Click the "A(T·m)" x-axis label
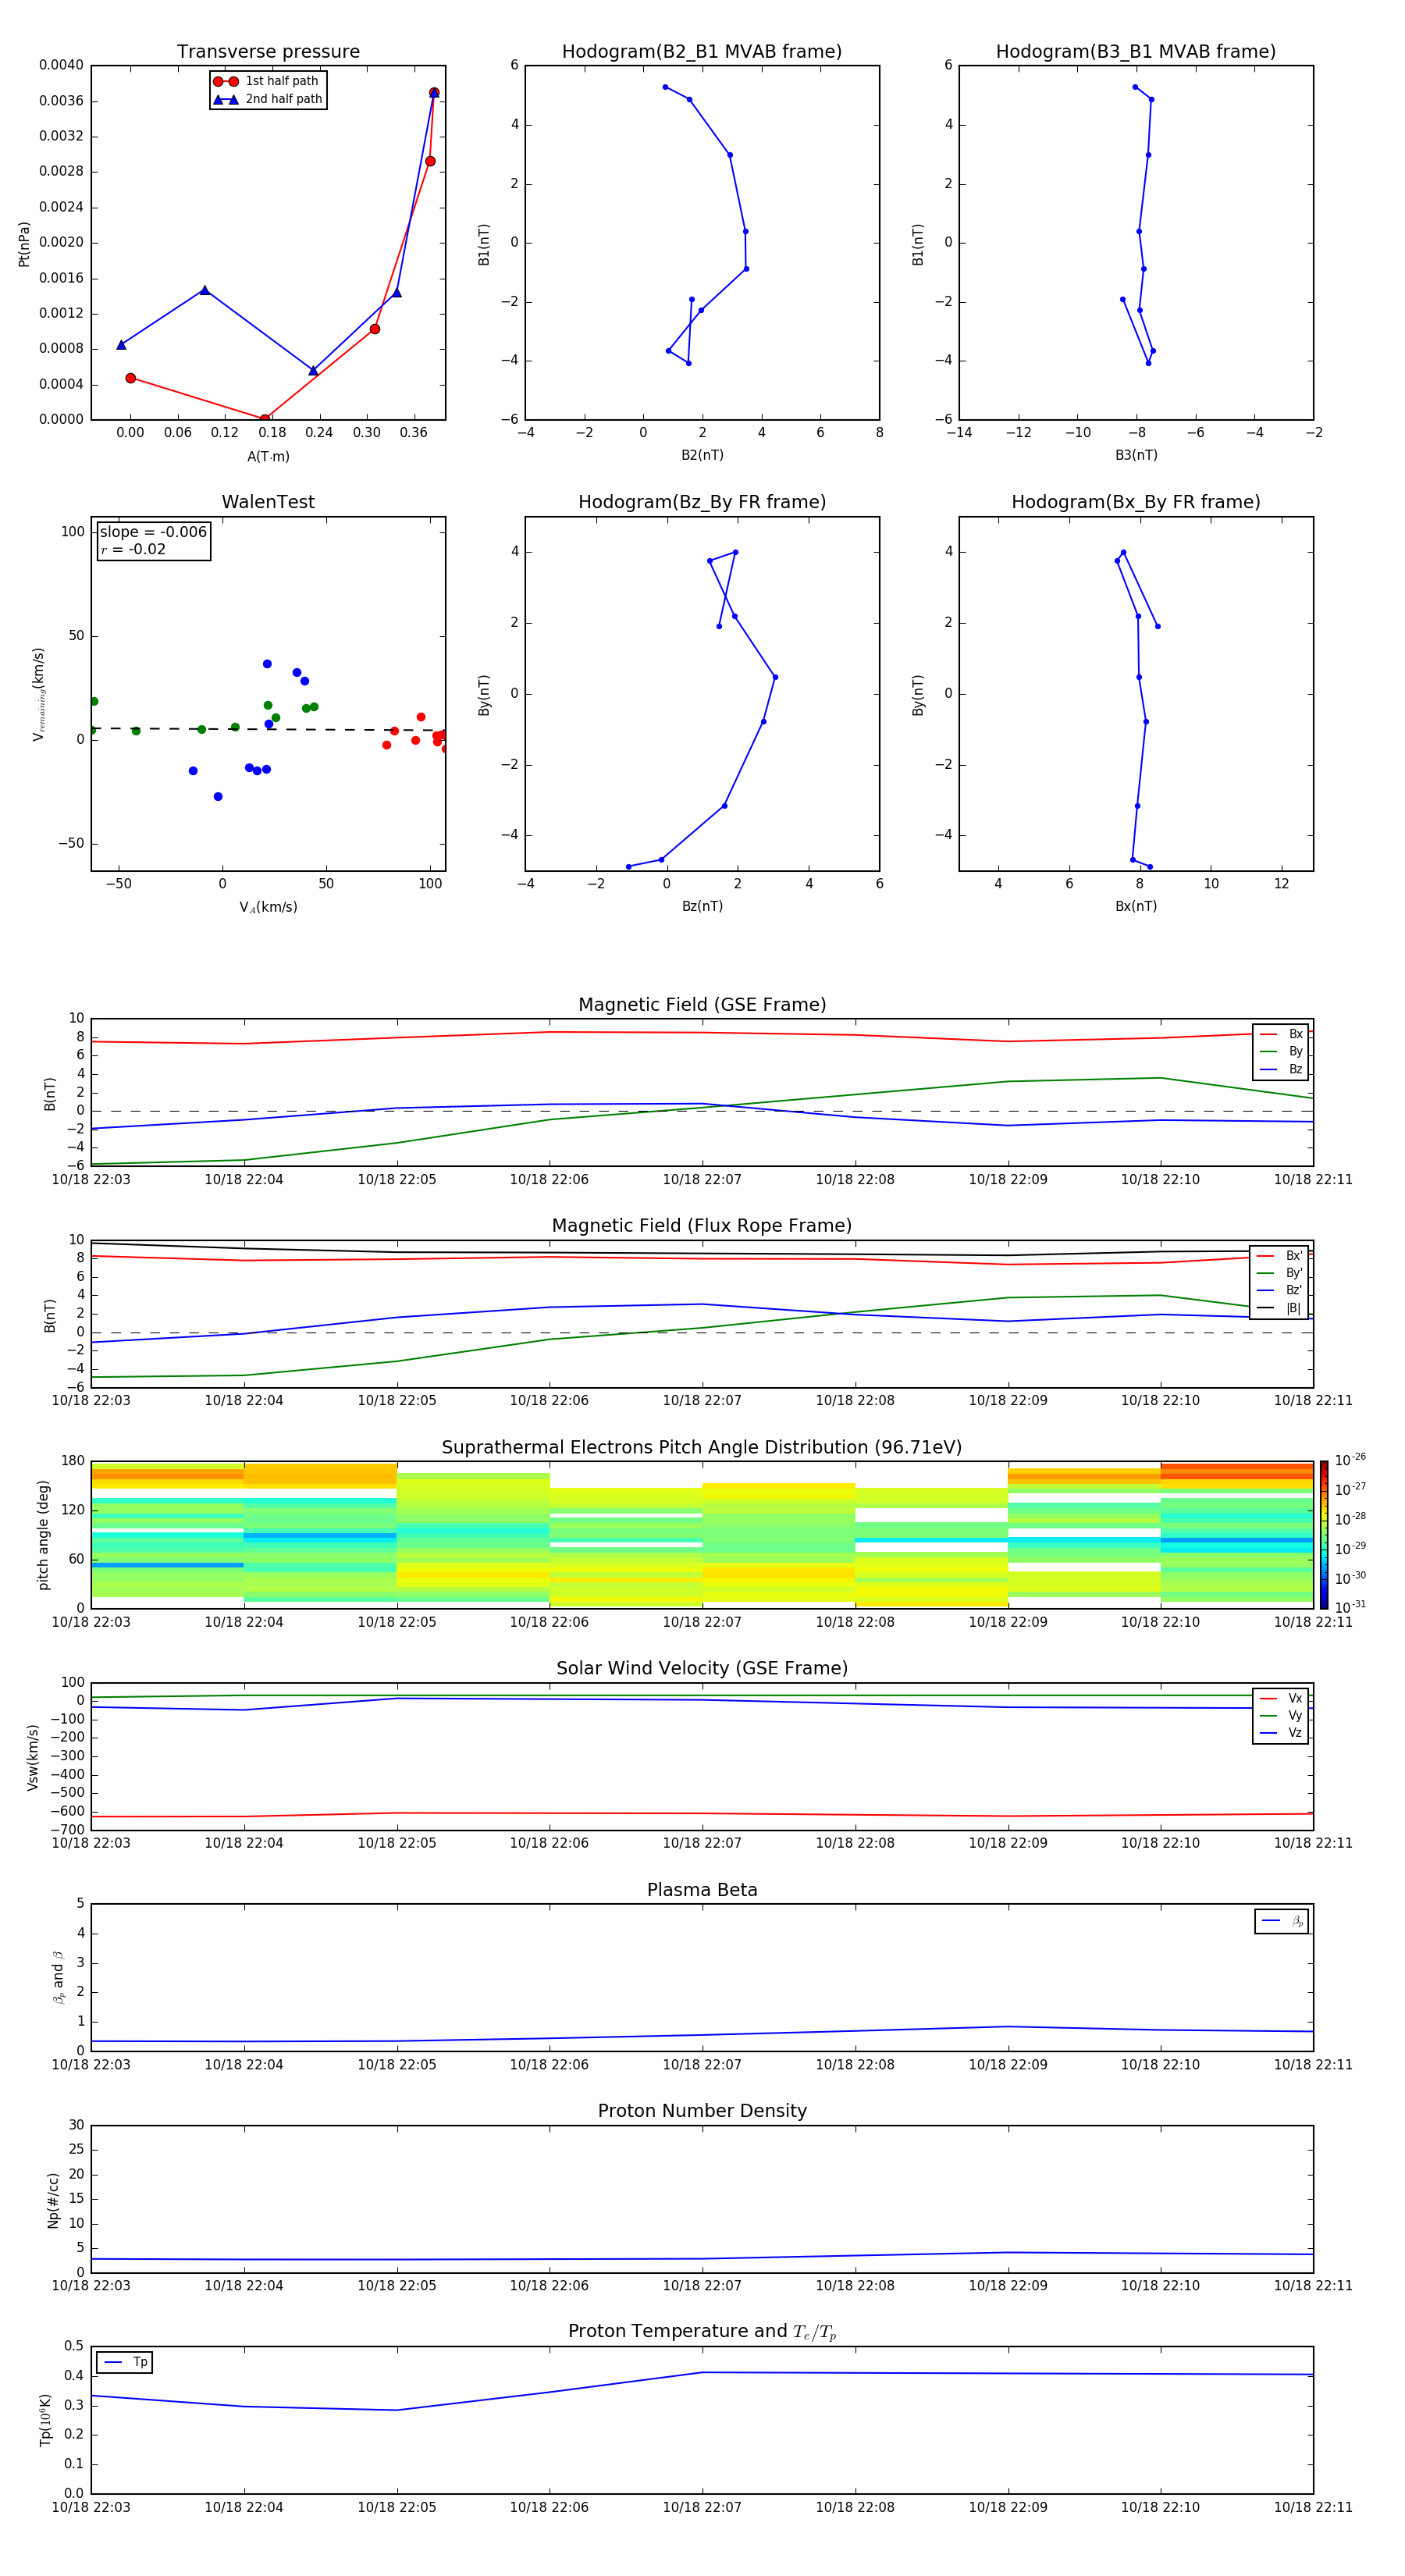Screen dimensions: 1405x2576 (268, 457)
